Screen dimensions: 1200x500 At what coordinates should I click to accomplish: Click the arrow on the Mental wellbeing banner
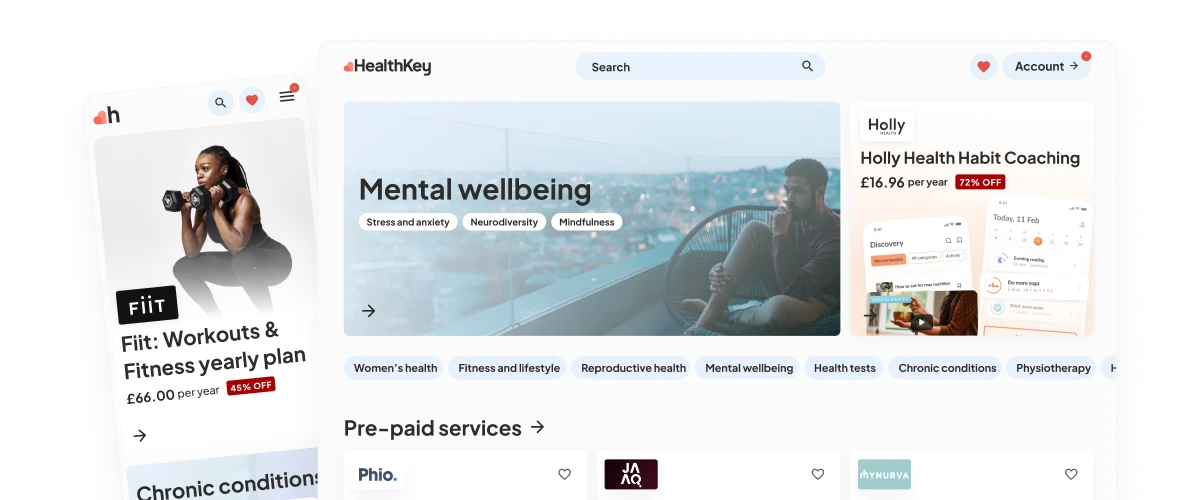pyautogui.click(x=369, y=311)
